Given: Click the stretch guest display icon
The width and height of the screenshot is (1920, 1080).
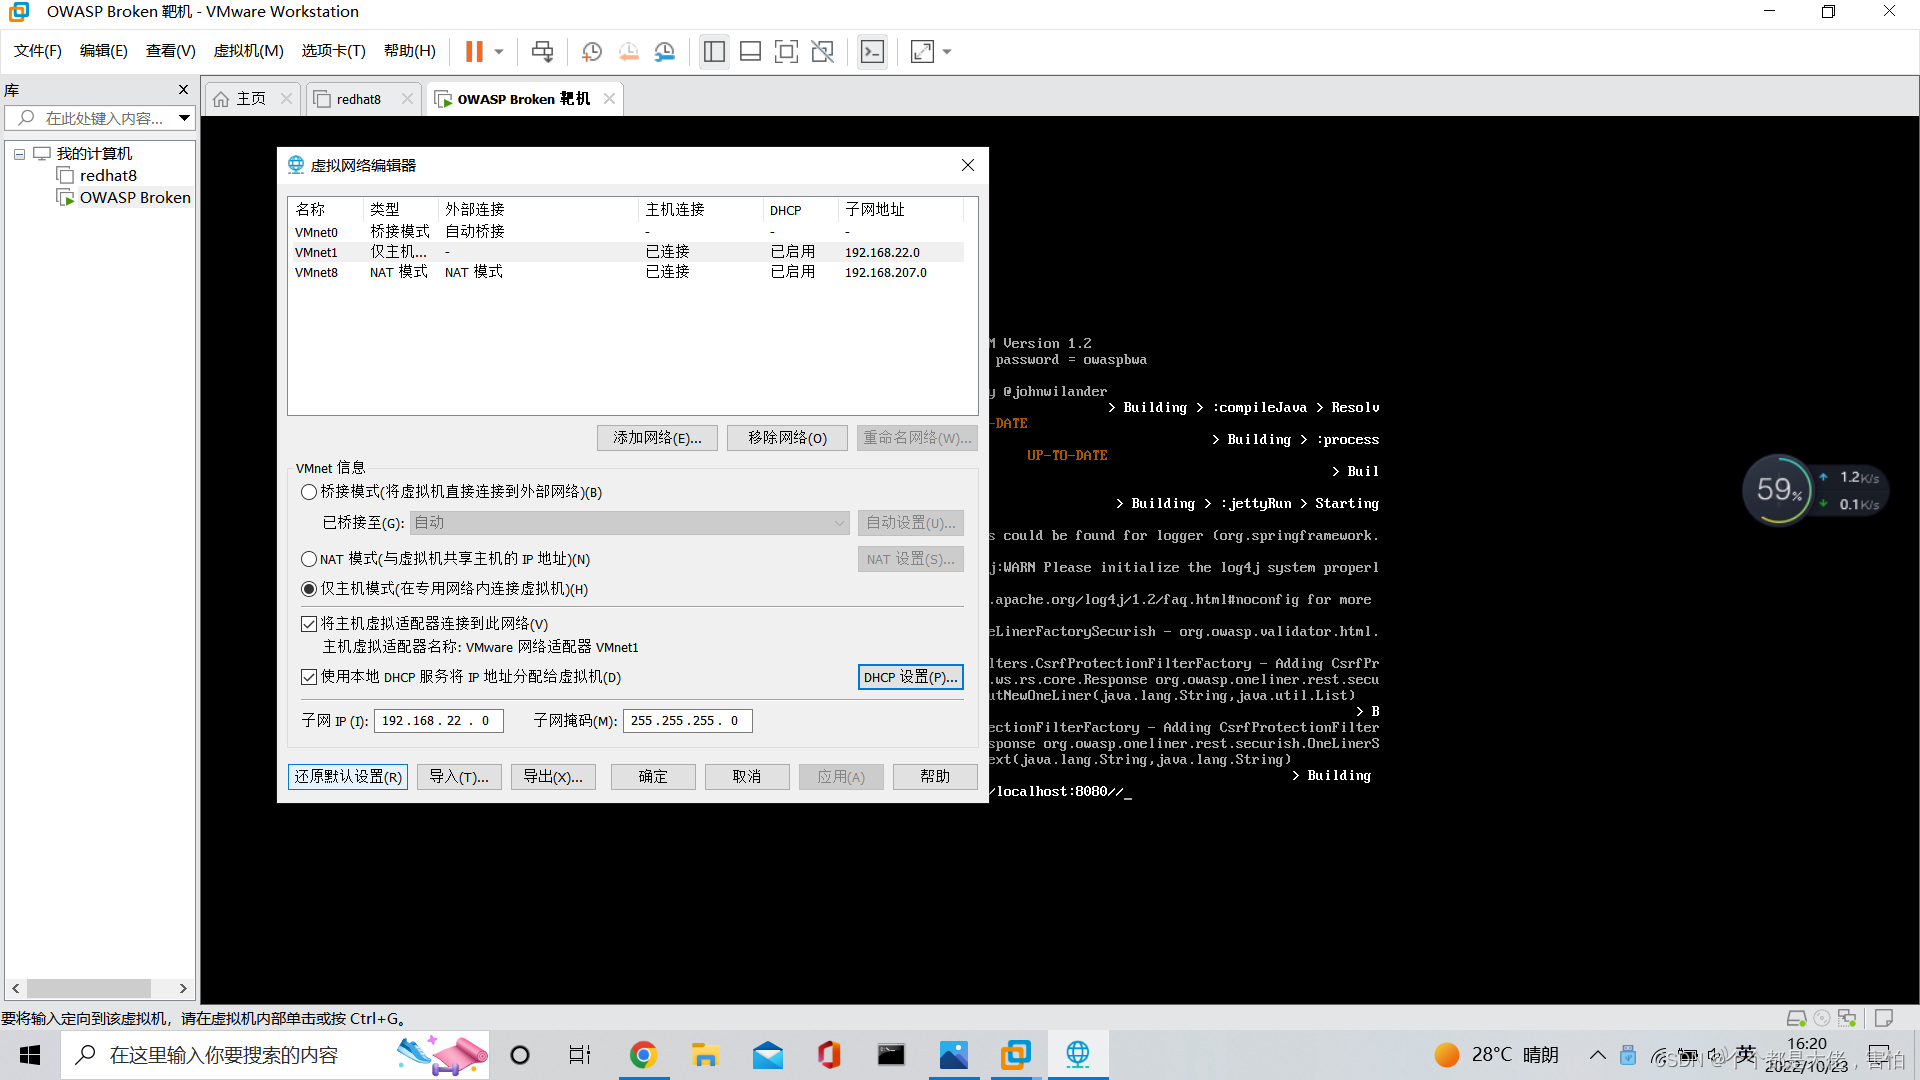Looking at the screenshot, I should [x=922, y=51].
